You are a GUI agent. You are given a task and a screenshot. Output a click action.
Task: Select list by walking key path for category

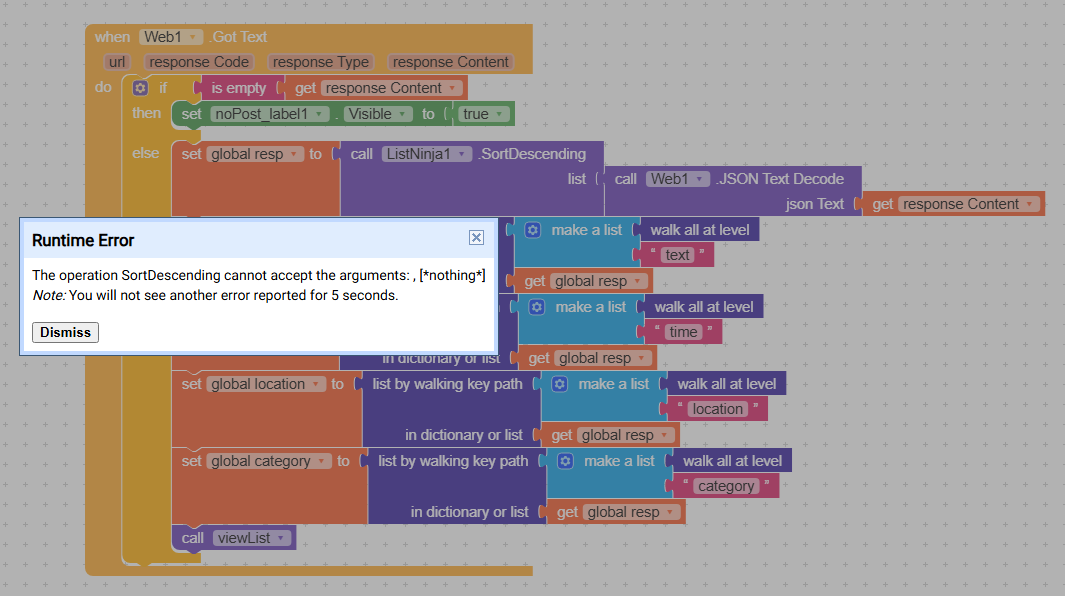point(453,461)
